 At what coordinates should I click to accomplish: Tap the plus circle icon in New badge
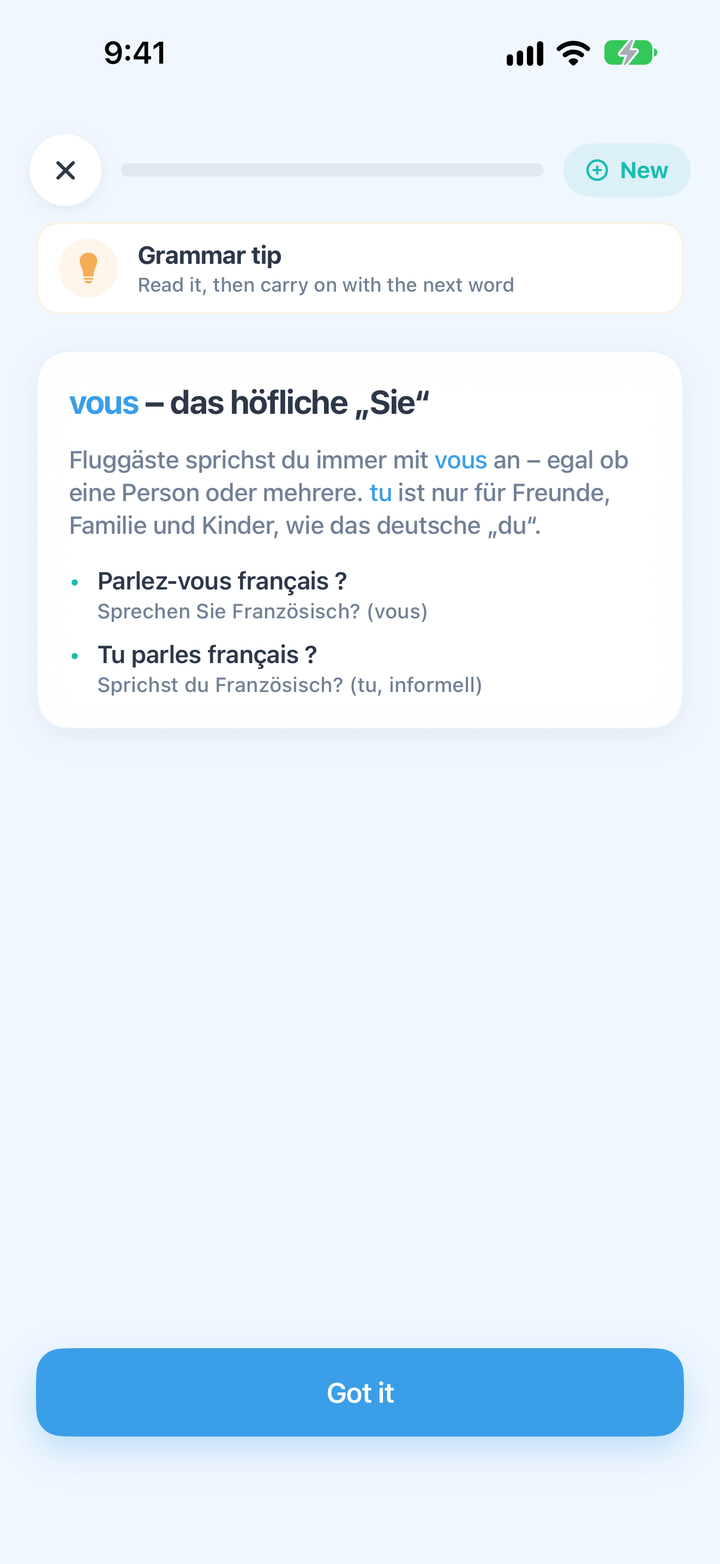tap(597, 170)
